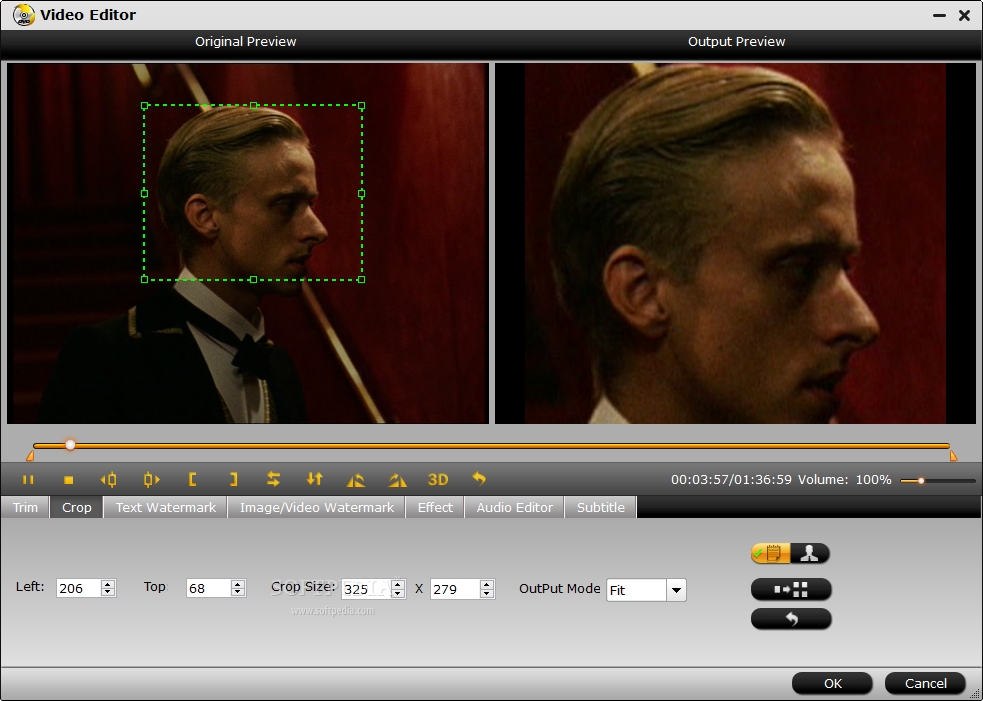Stop the video playback
The height and width of the screenshot is (701, 983).
(69, 480)
